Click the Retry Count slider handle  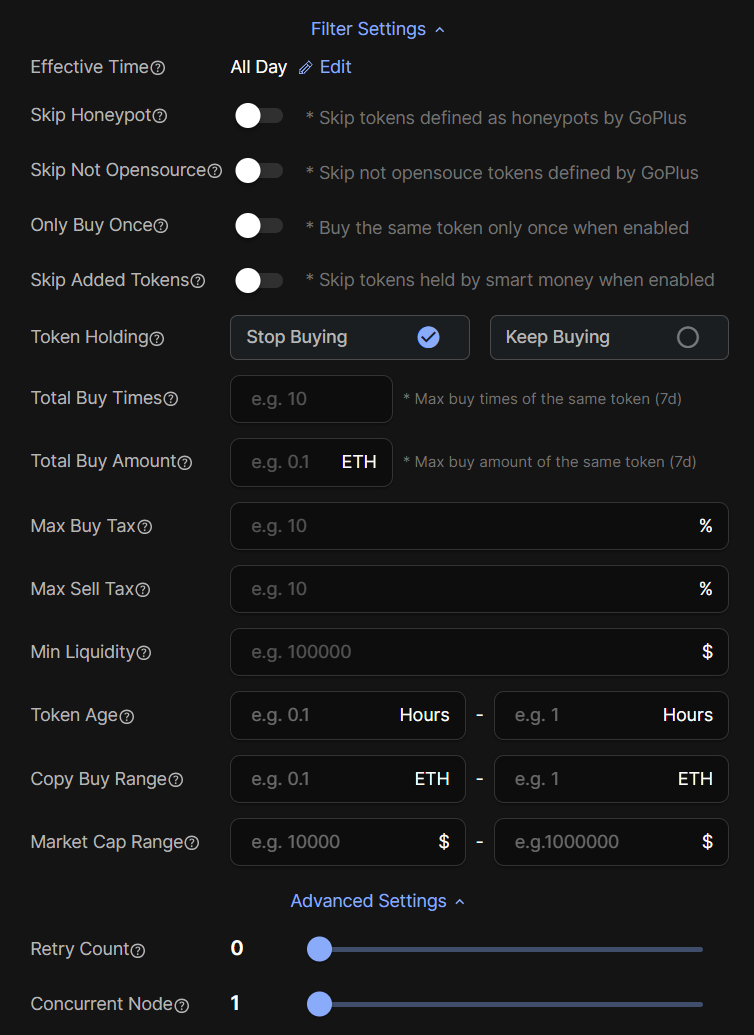pos(319,949)
